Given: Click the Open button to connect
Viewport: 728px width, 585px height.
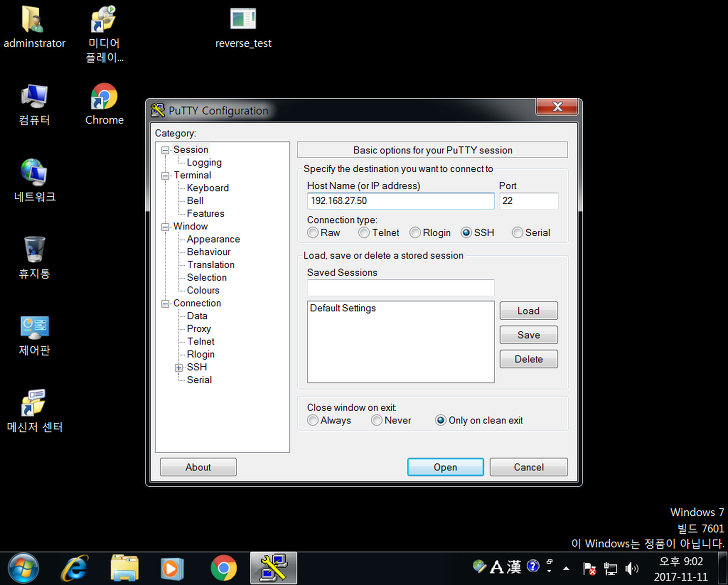Looking at the screenshot, I should click(445, 467).
